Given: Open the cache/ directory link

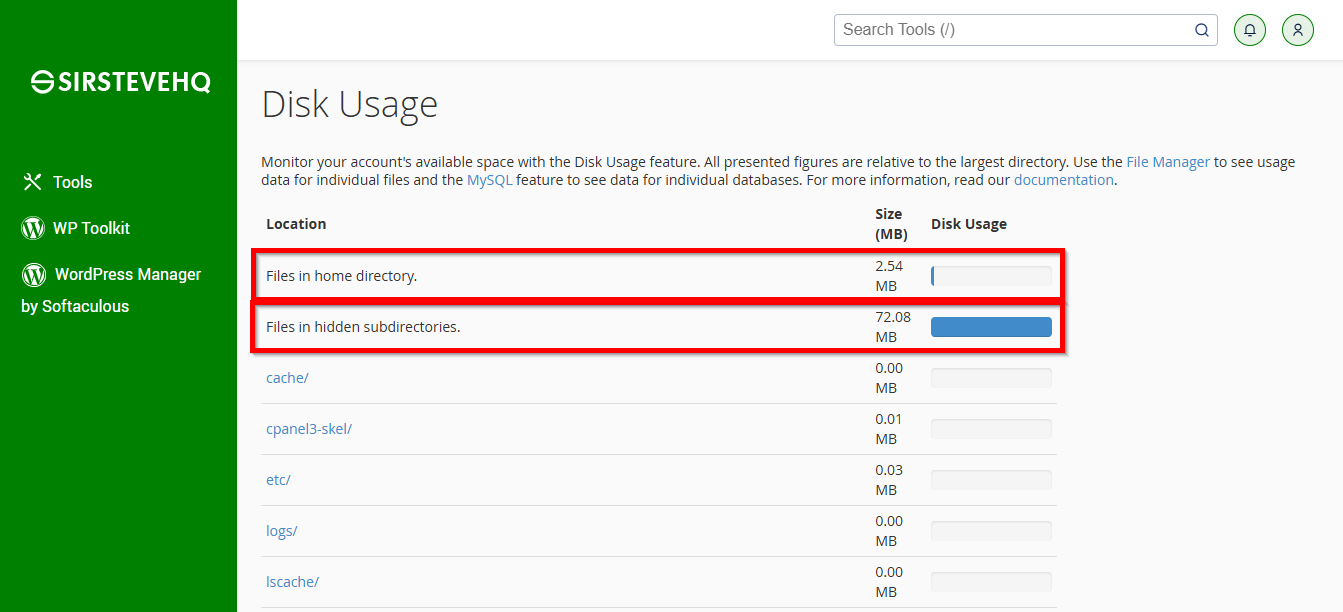Looking at the screenshot, I should (x=287, y=378).
